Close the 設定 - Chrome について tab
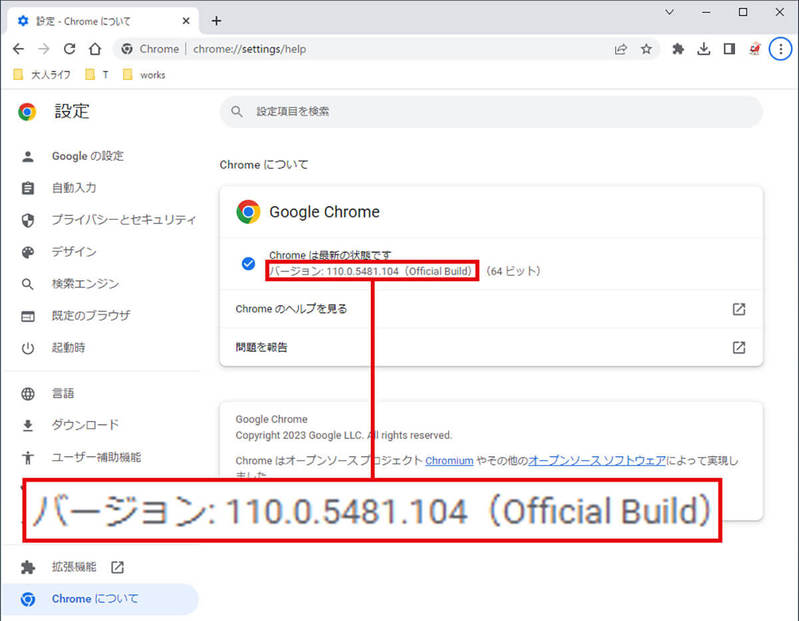This screenshot has height=621, width=799. [186, 21]
